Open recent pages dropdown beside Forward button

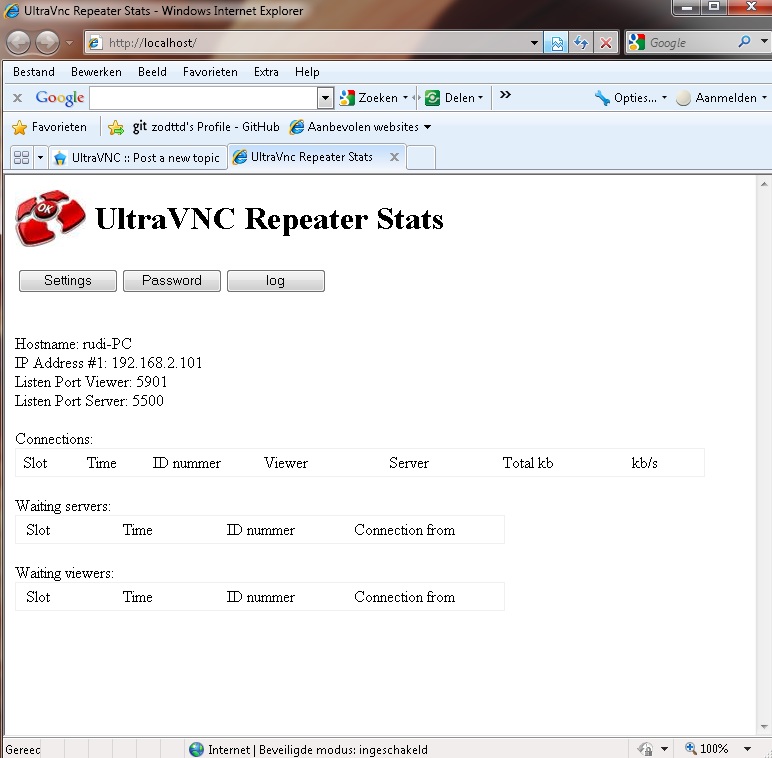pyautogui.click(x=69, y=43)
